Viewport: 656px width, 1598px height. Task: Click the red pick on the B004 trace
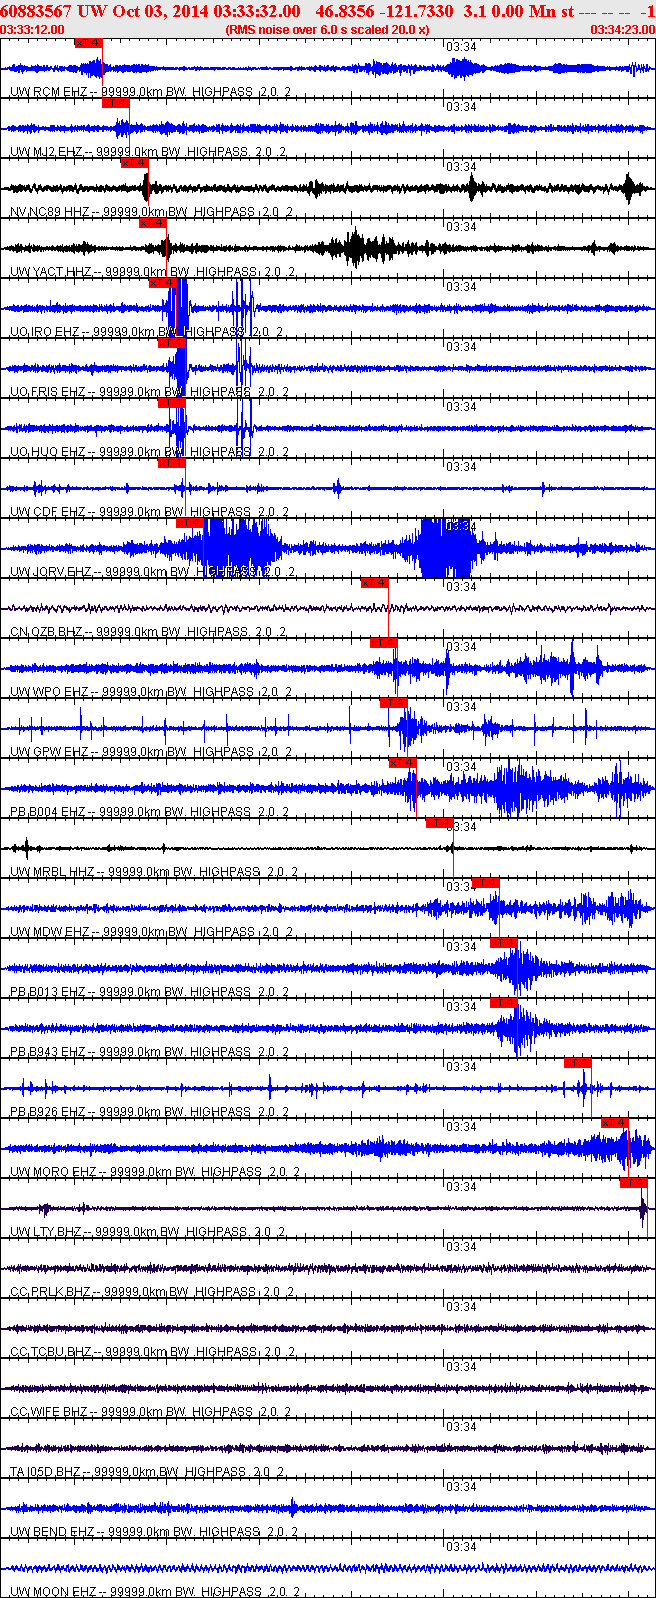click(x=403, y=763)
